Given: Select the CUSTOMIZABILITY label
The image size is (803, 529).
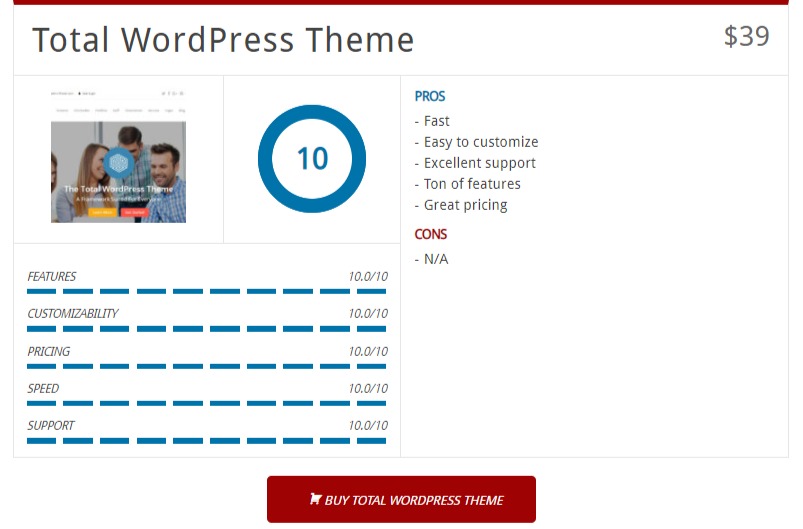Looking at the screenshot, I should click(x=73, y=313).
